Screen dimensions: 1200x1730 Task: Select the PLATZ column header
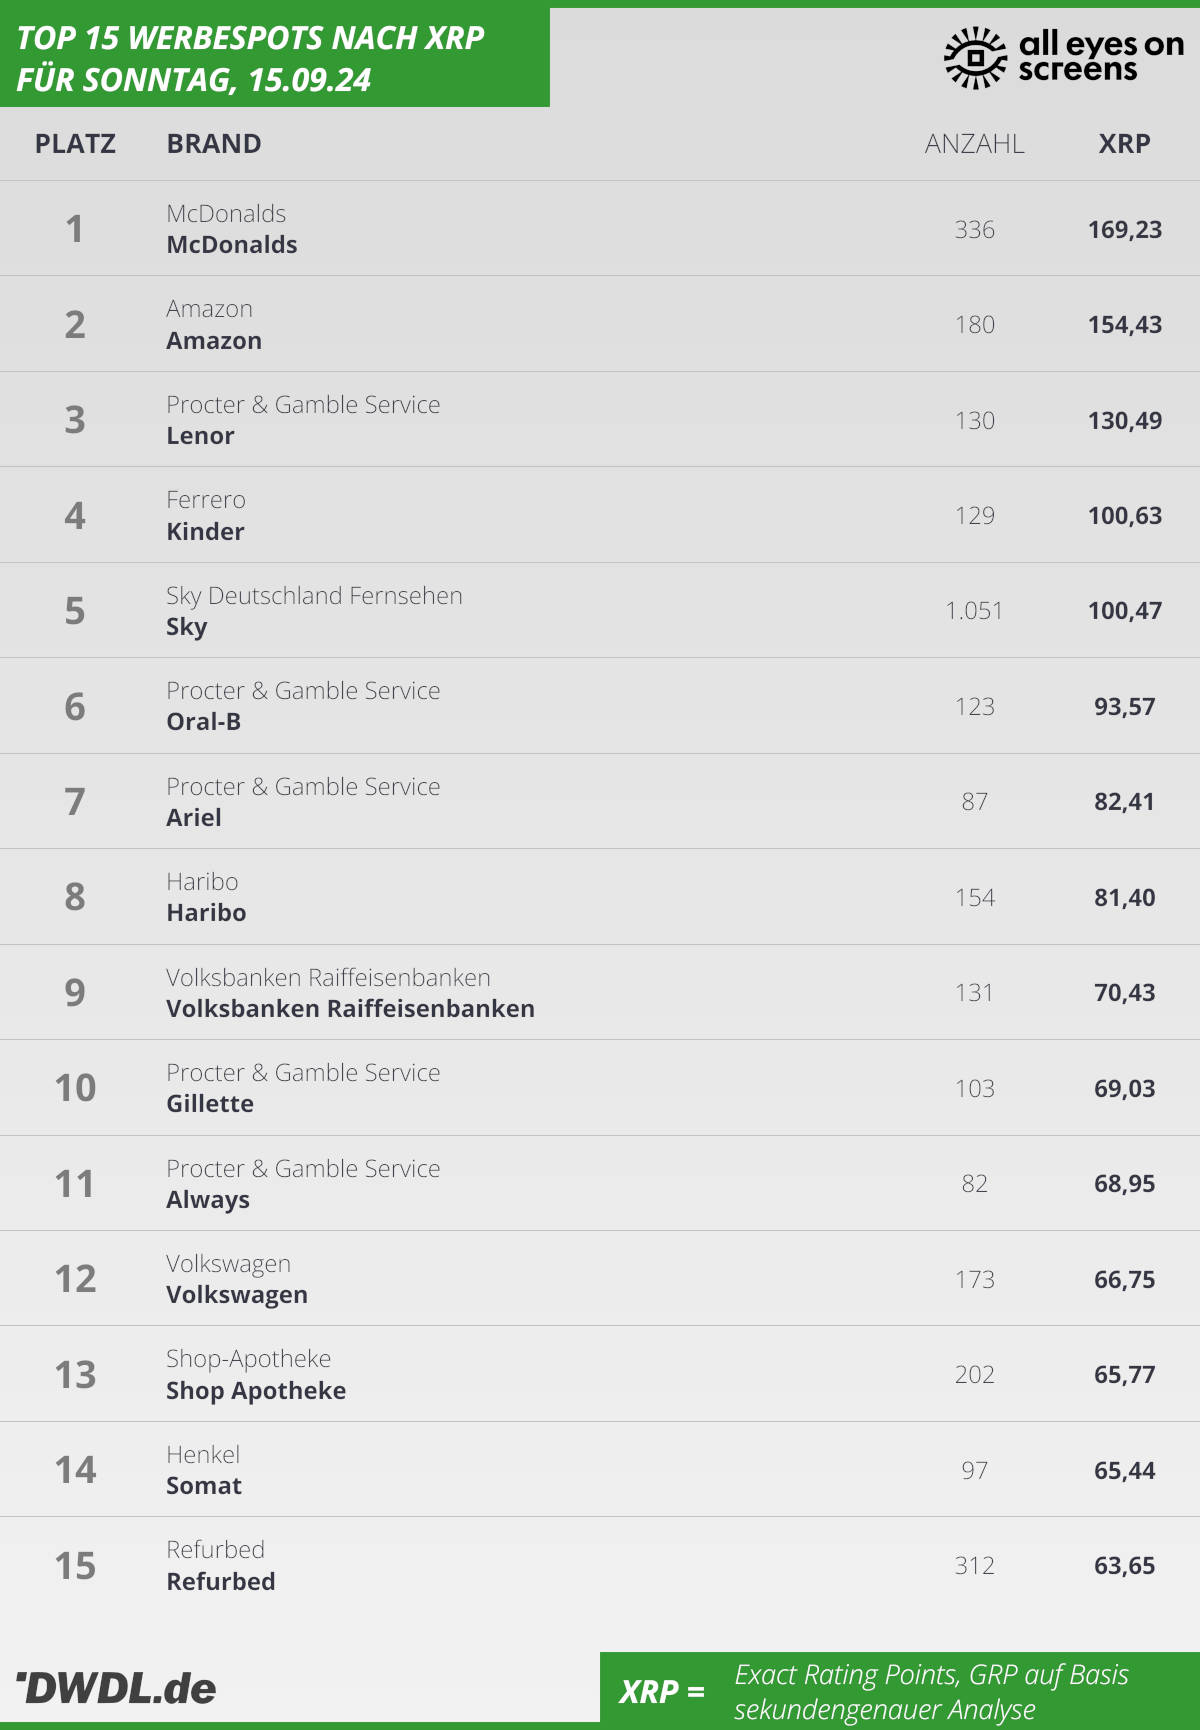coord(75,144)
